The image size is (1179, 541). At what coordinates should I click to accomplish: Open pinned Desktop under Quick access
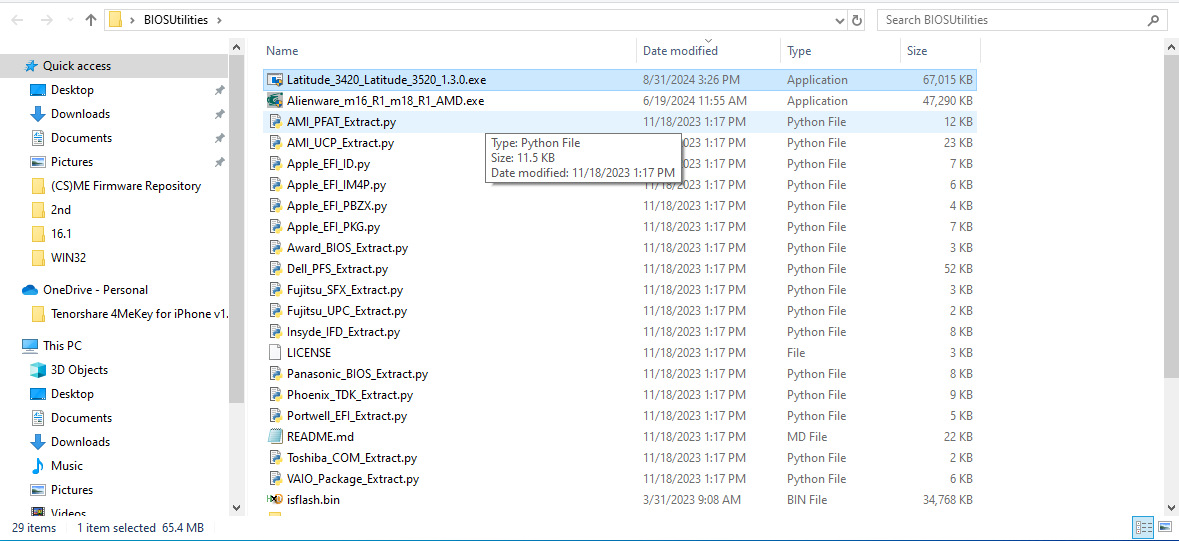(72, 90)
